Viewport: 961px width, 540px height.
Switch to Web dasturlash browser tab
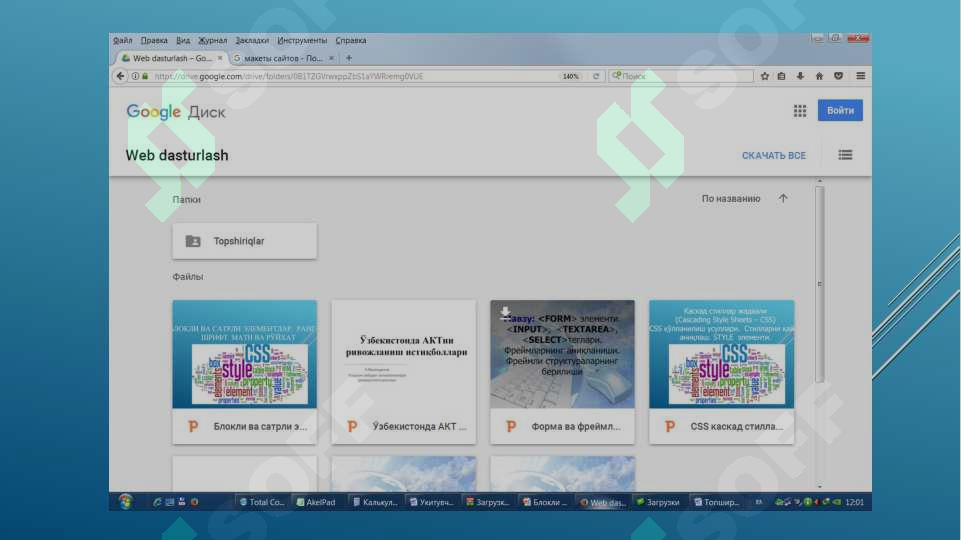pos(172,58)
